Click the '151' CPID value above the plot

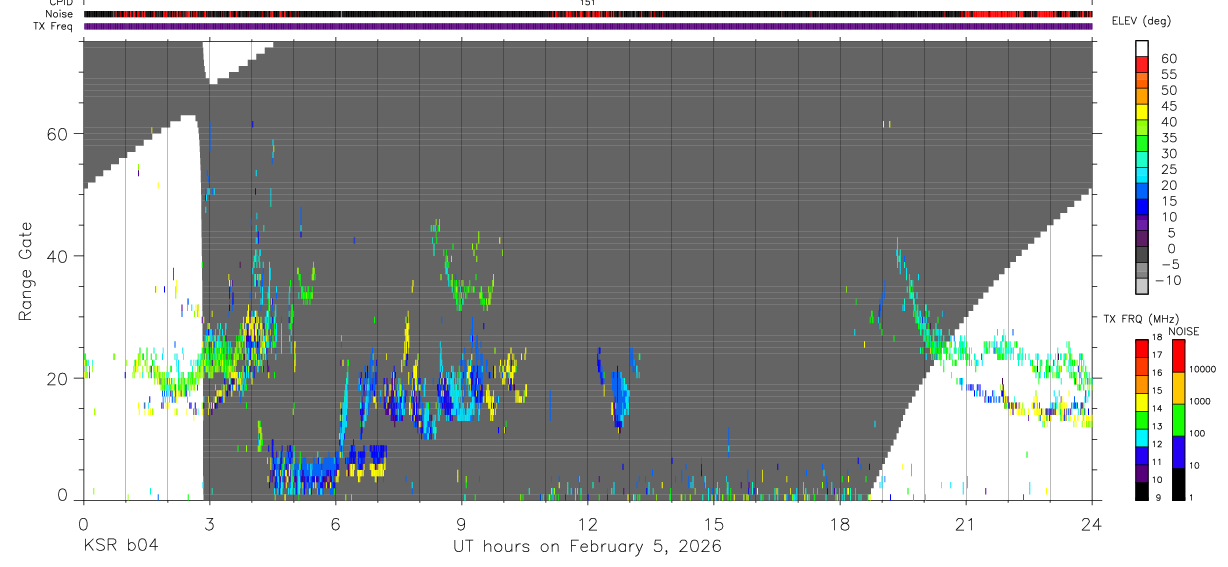pyautogui.click(x=588, y=3)
